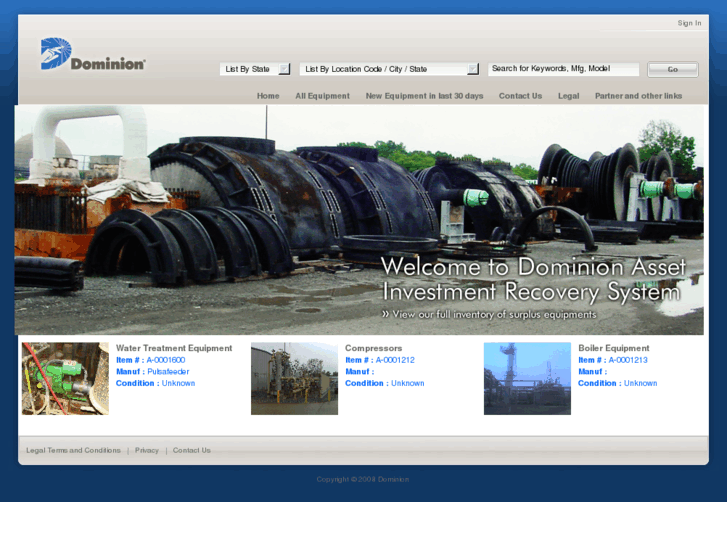The image size is (727, 545).
Task: Click the Water Treatment Equipment heading
Action: (x=174, y=348)
